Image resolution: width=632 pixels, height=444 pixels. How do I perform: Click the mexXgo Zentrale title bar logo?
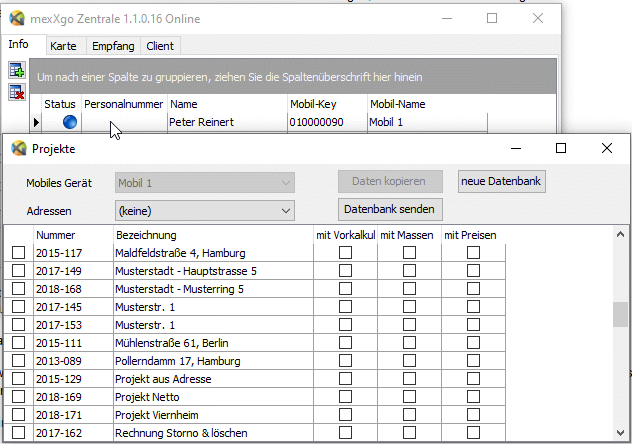[17, 18]
